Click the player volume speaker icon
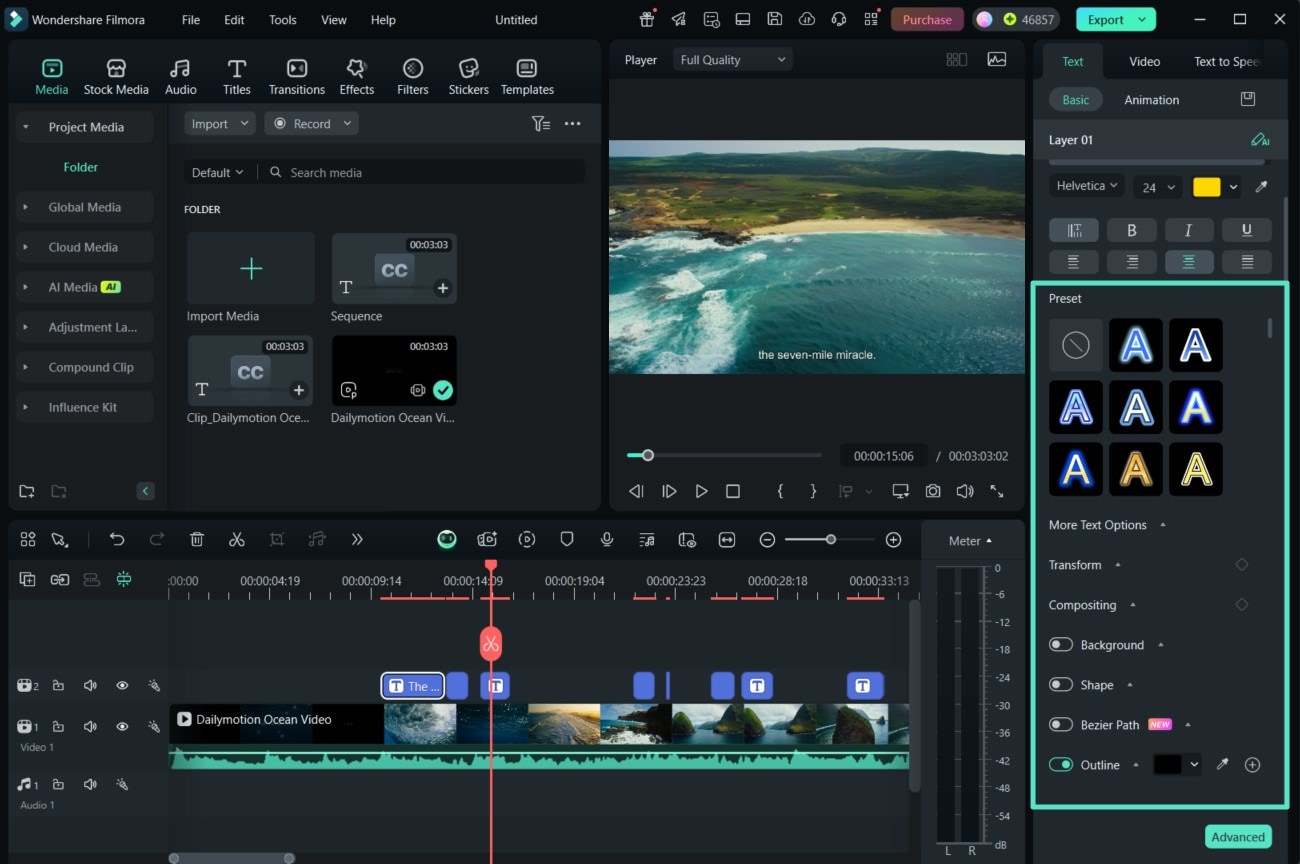 click(965, 491)
